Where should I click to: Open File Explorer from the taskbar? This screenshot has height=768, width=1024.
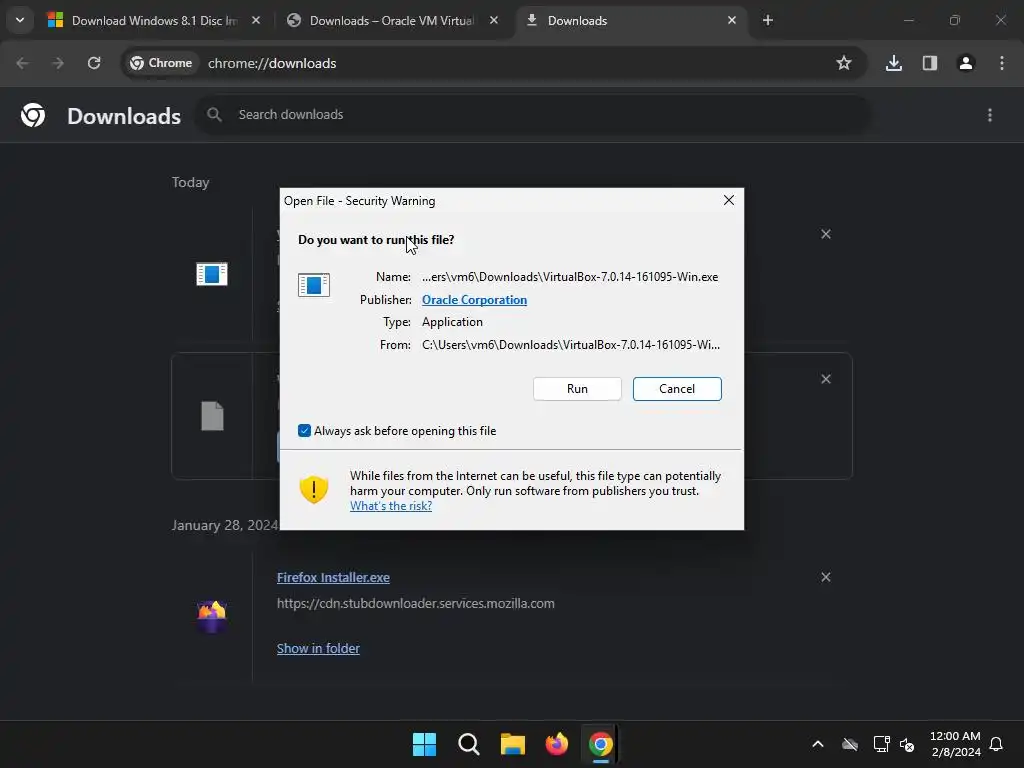(513, 744)
